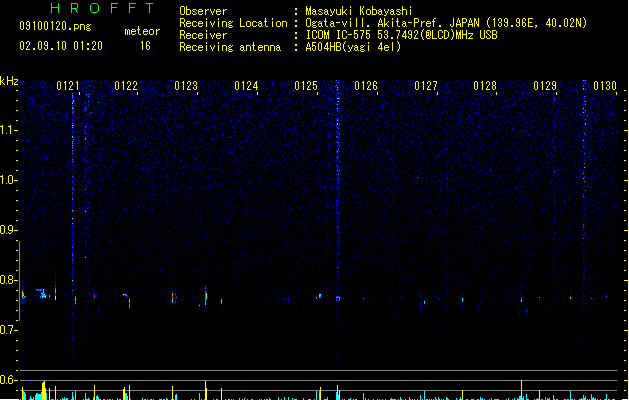Click the meteor count label
This screenshot has width=629, height=400.
[142, 31]
